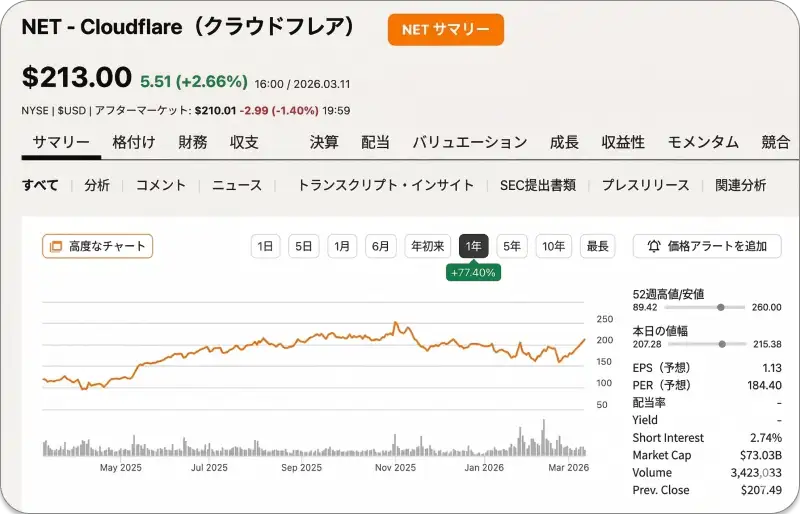Open the 格付け ratings tab

click(134, 142)
